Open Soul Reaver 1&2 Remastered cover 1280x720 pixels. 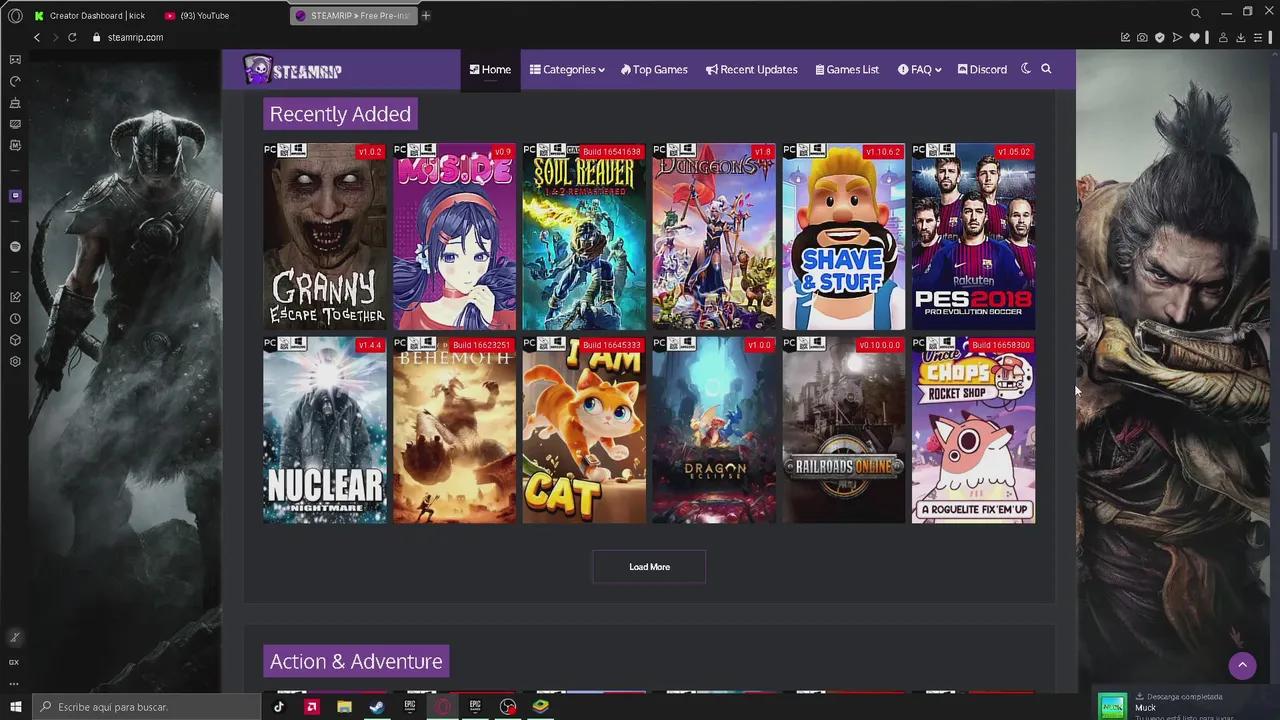pos(584,236)
